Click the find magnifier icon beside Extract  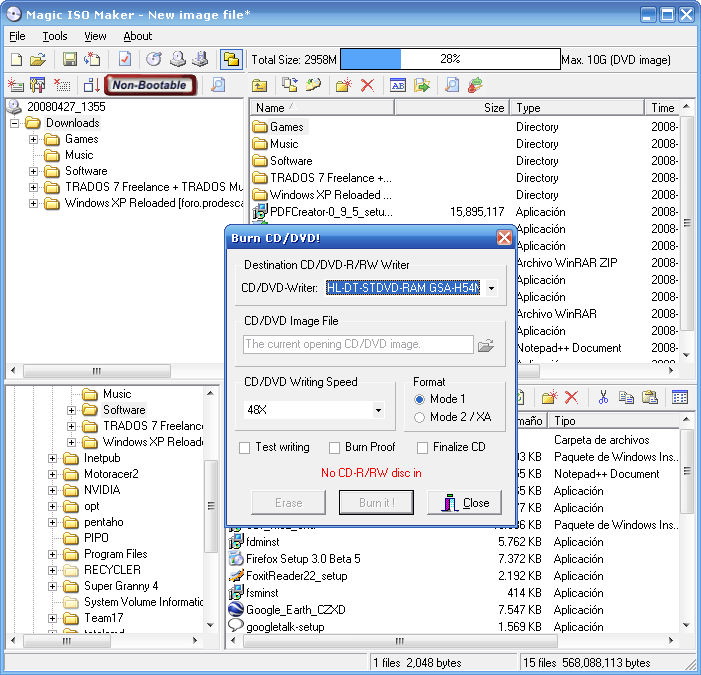pyautogui.click(x=452, y=85)
